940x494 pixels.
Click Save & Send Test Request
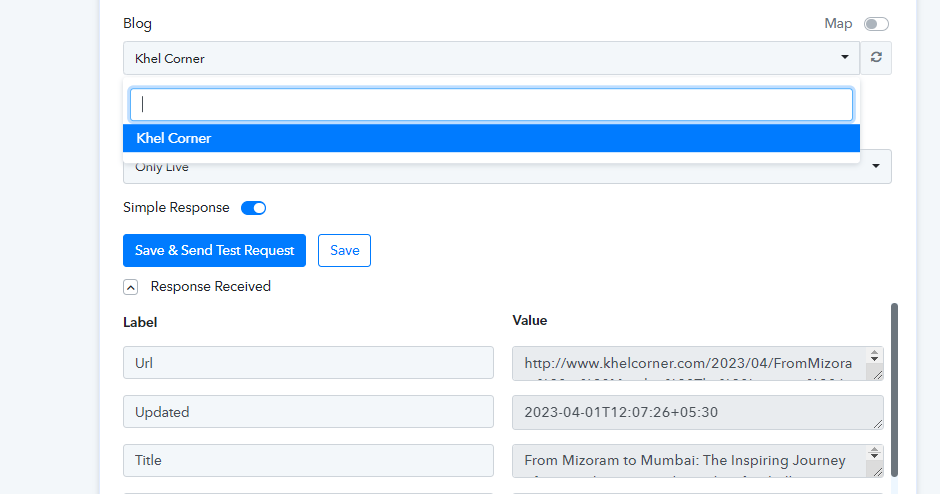coord(214,251)
